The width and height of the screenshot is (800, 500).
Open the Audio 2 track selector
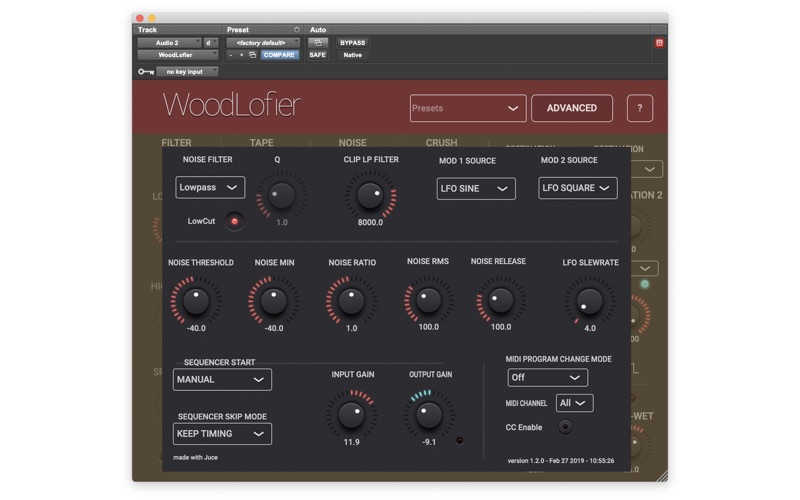(x=169, y=43)
